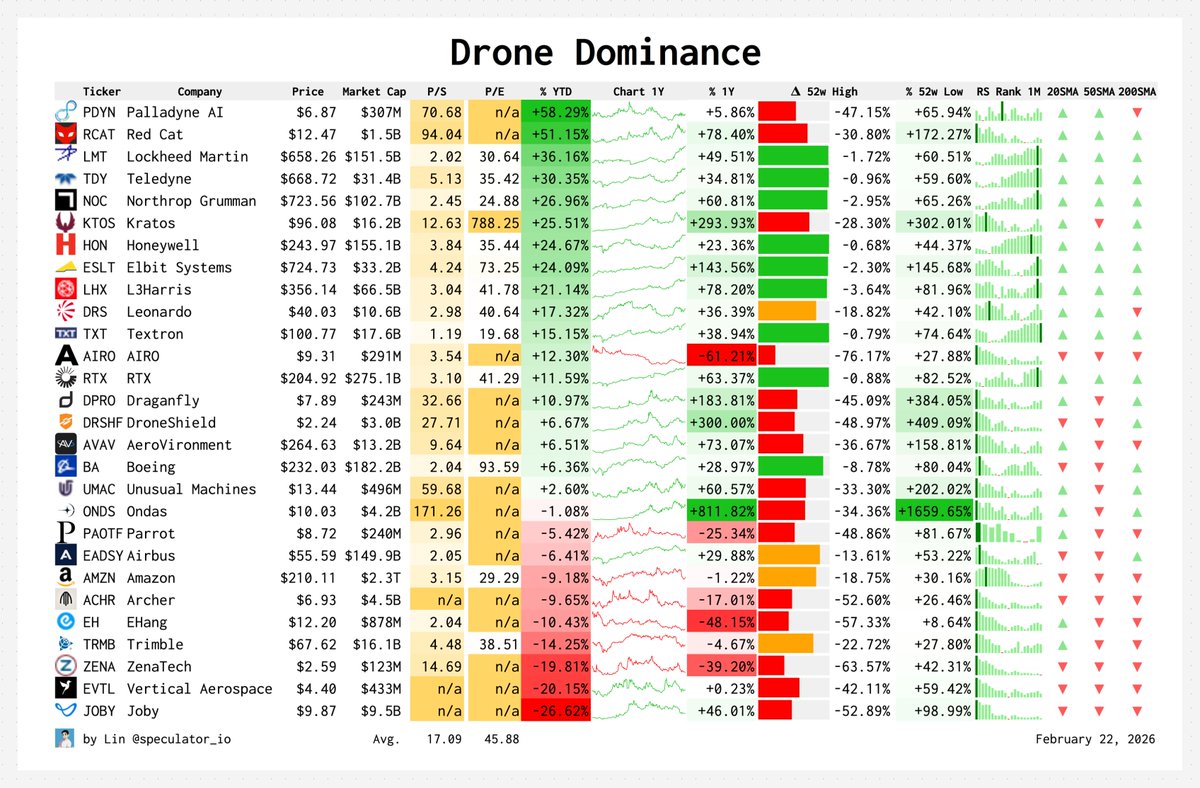This screenshot has height=788, width=1200.
Task: Click the Boeing logo icon
Action: [66, 466]
